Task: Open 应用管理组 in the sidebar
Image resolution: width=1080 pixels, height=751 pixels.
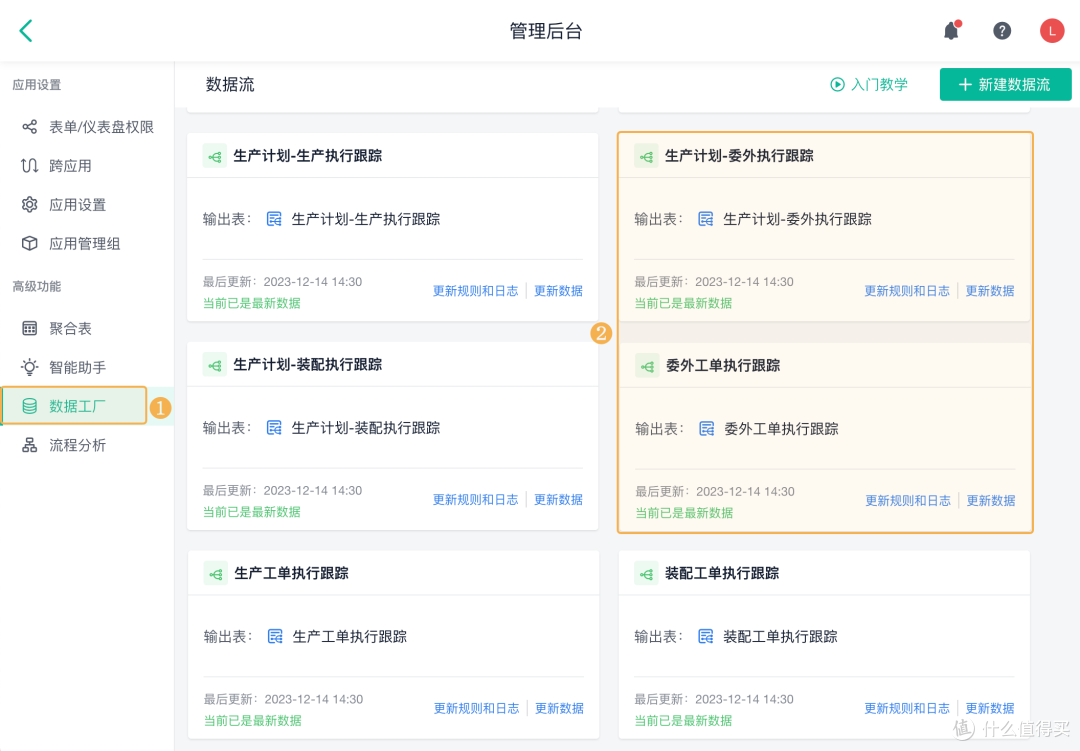Action: pyautogui.click(x=87, y=243)
